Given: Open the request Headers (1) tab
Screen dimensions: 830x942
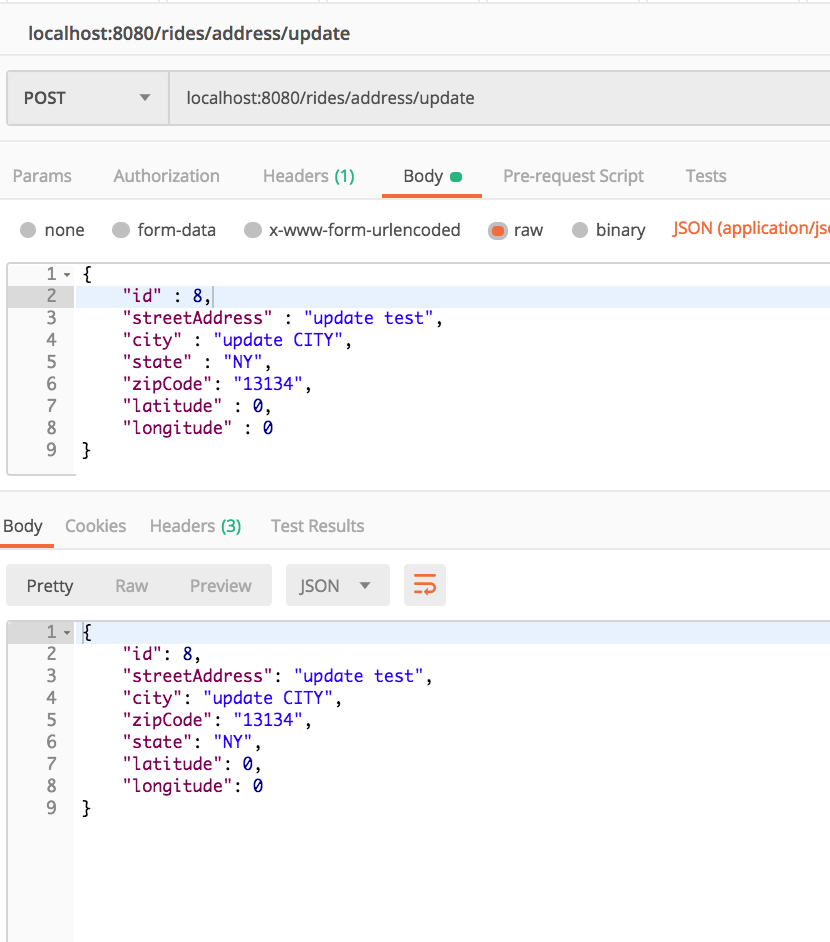Looking at the screenshot, I should [x=309, y=176].
